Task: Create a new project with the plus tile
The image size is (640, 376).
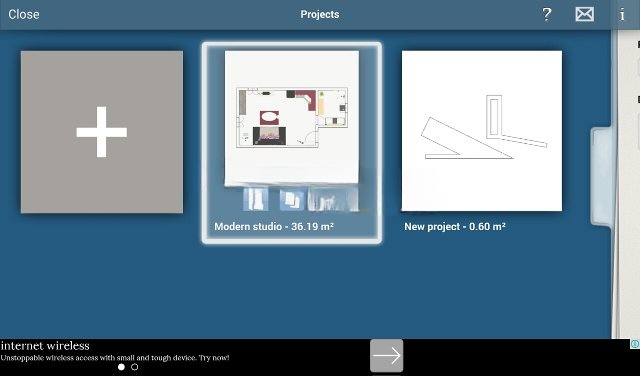Action: (x=102, y=132)
